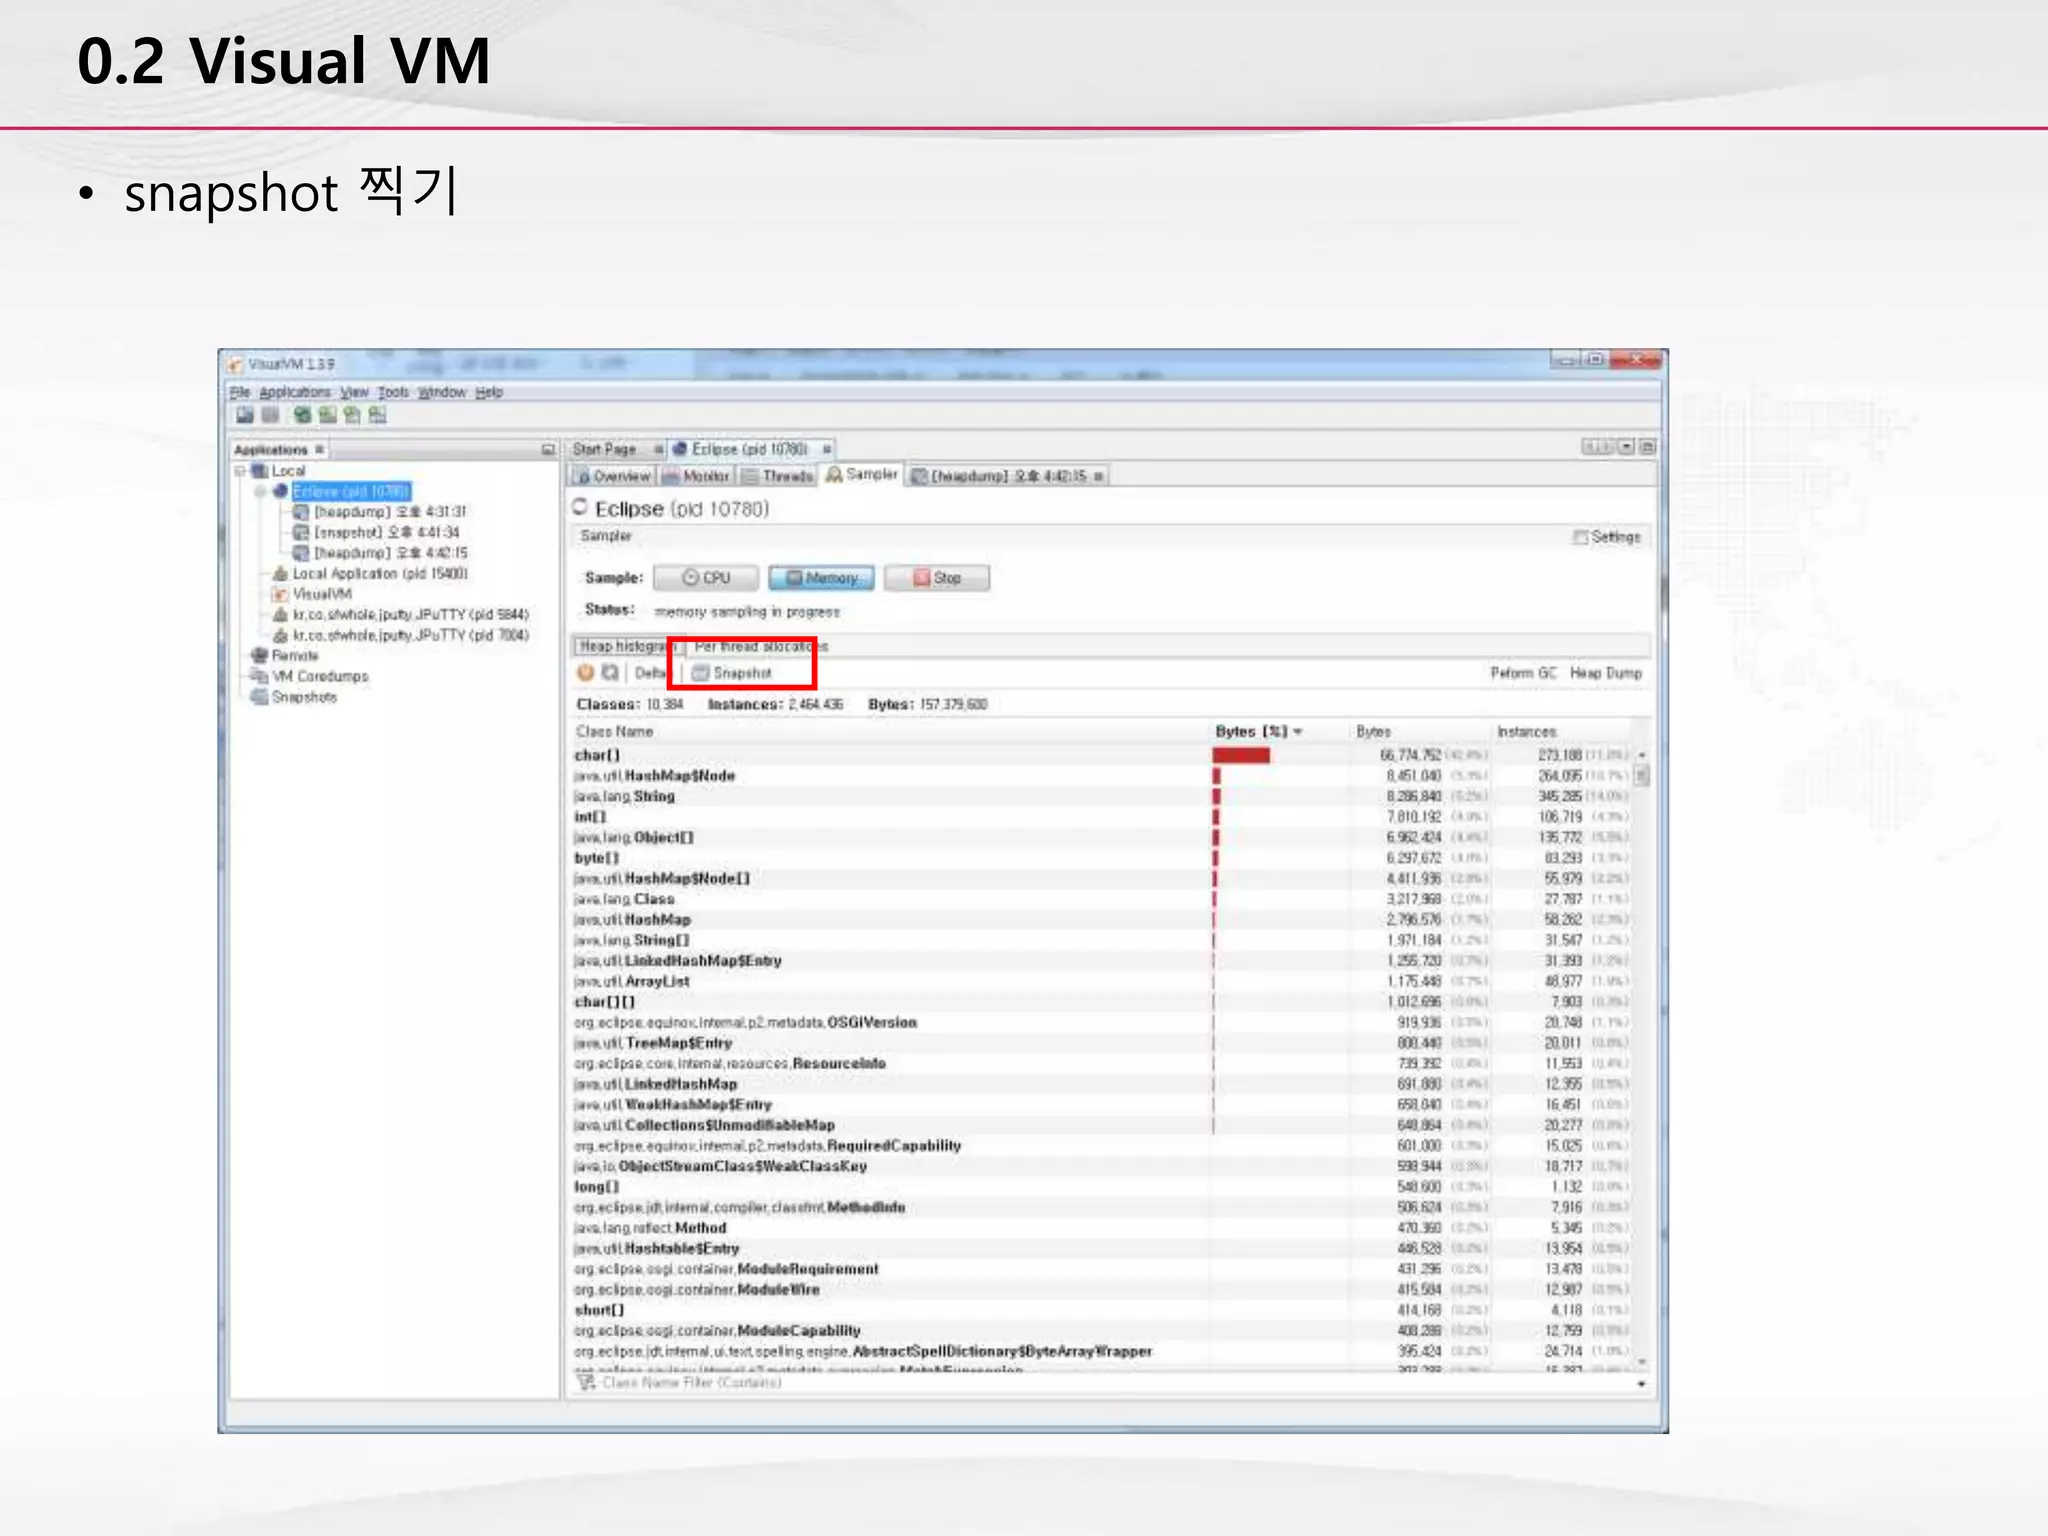Minimize the Applications panel
Viewport: 2048px width, 1536px height.
pos(548,449)
